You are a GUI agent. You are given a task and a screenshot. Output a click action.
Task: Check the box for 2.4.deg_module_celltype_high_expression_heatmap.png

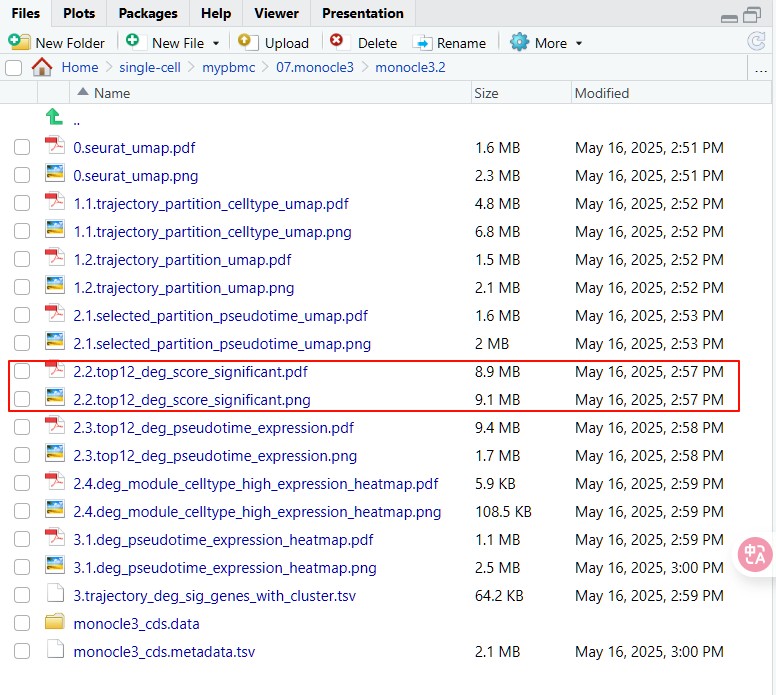[x=22, y=511]
